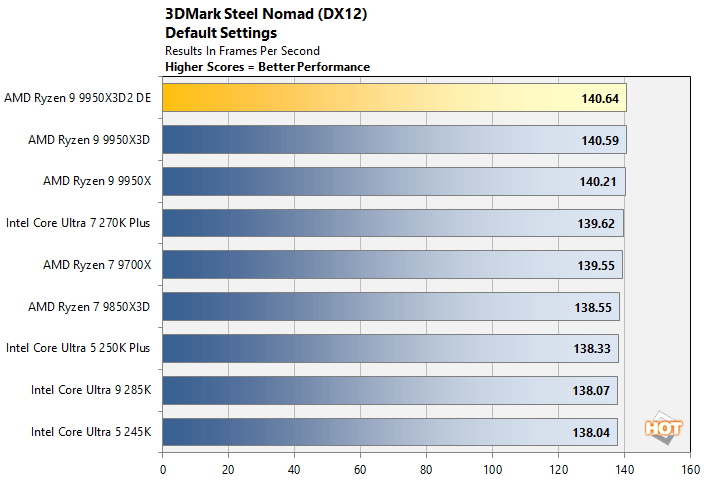Click the x-axis label 60
The image size is (708, 480).
point(360,470)
